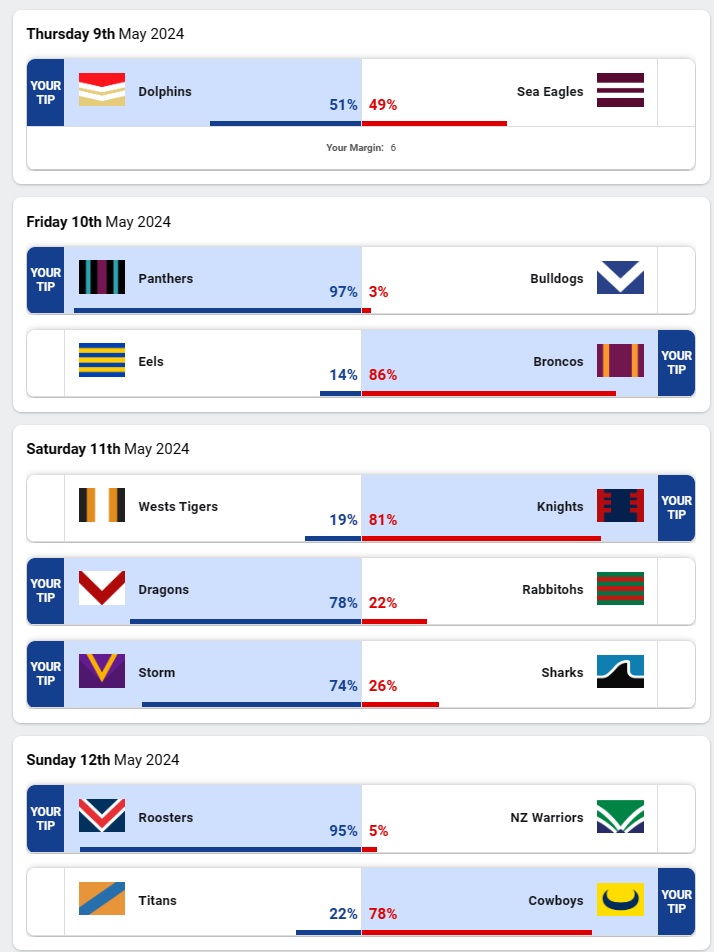Select the NZ Warriors team name
The width and height of the screenshot is (714, 952).
point(547,818)
